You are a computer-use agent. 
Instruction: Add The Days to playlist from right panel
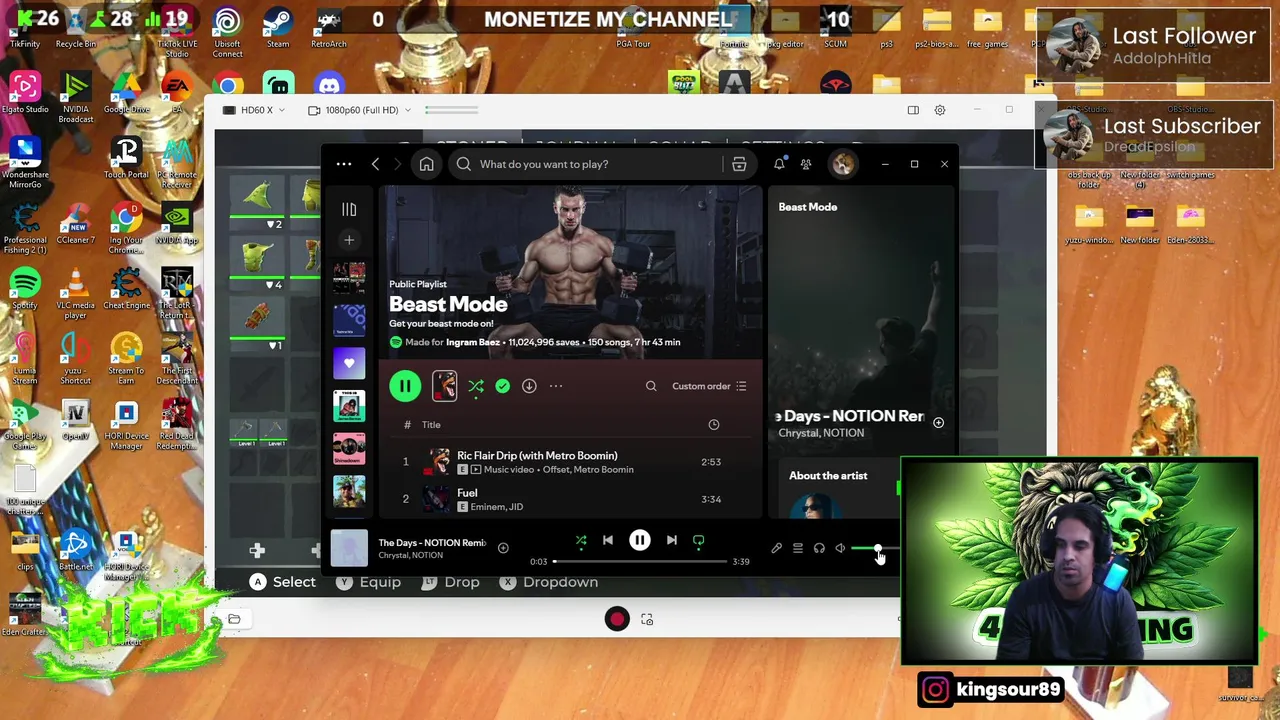pyautogui.click(x=938, y=423)
